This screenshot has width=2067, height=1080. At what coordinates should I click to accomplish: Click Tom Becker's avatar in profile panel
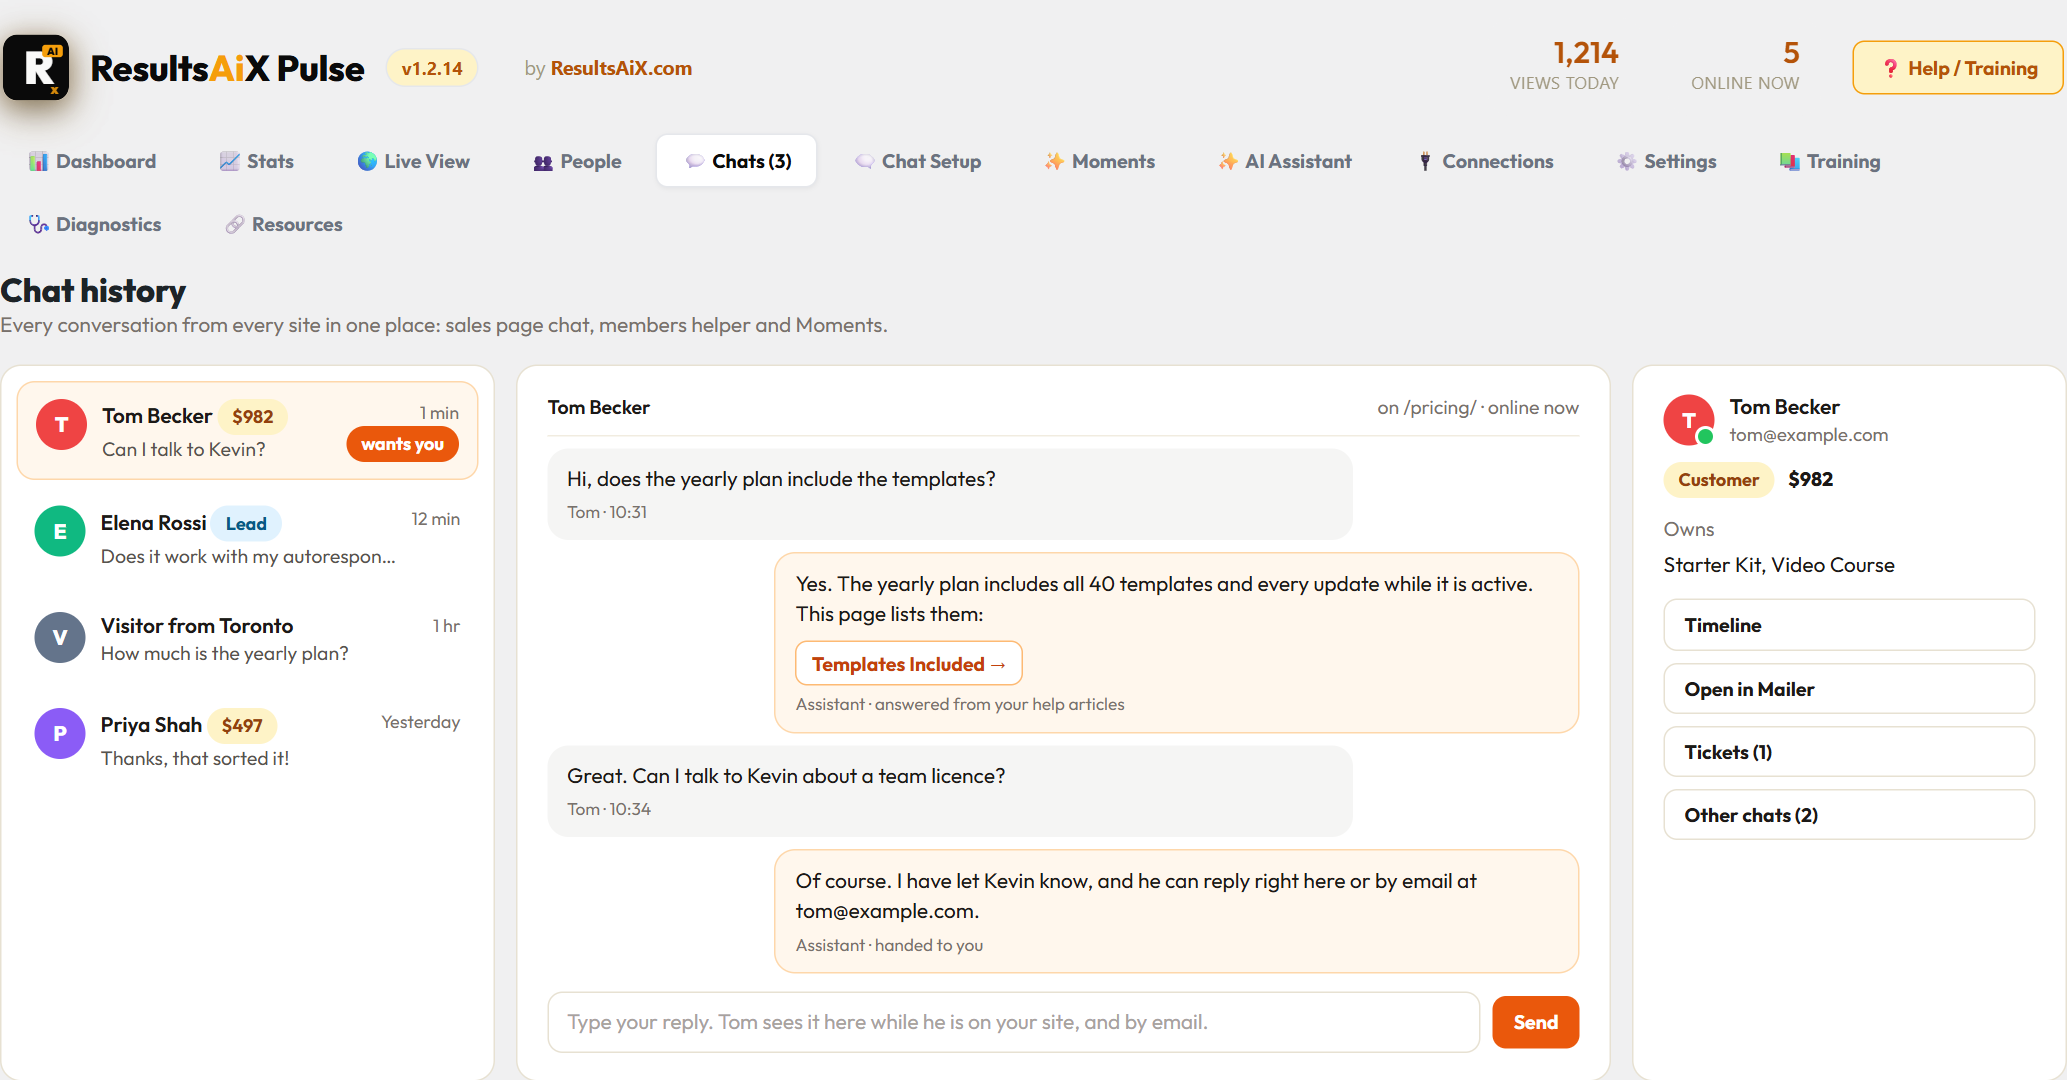(x=1689, y=420)
